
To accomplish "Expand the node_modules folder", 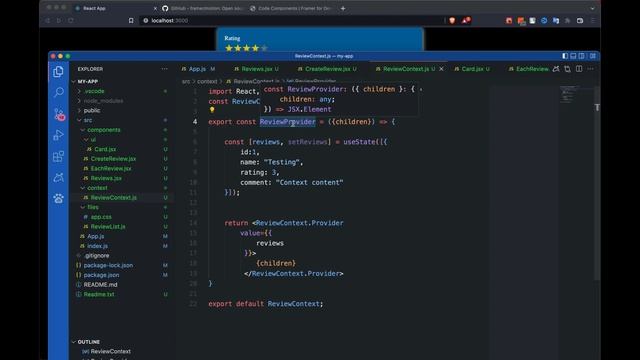I will coord(103,101).
